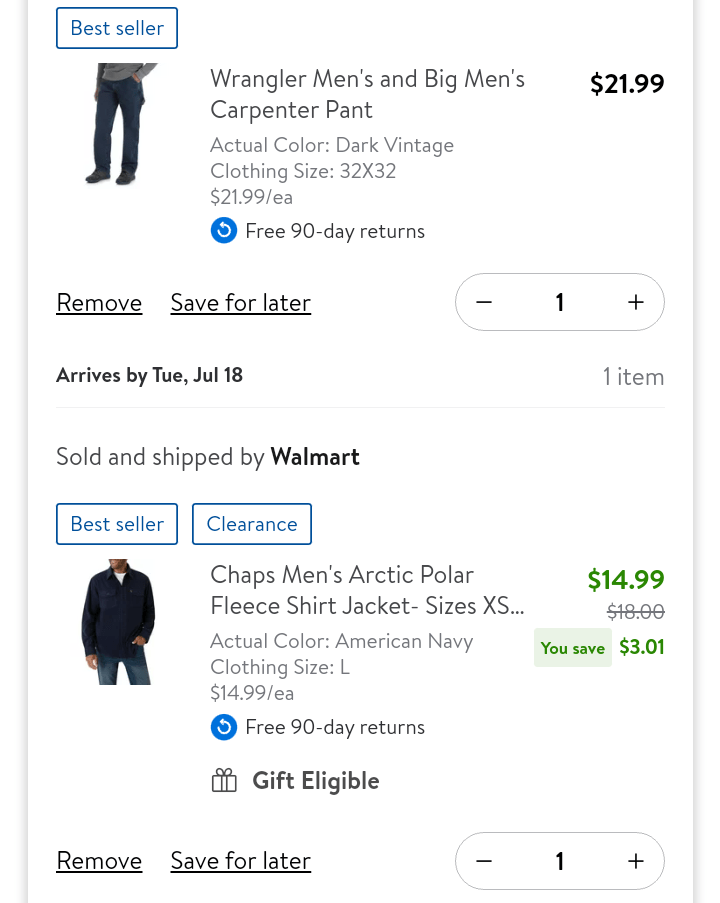
Task: Save Wrangler Carpenter Pant for later
Action: pos(240,303)
